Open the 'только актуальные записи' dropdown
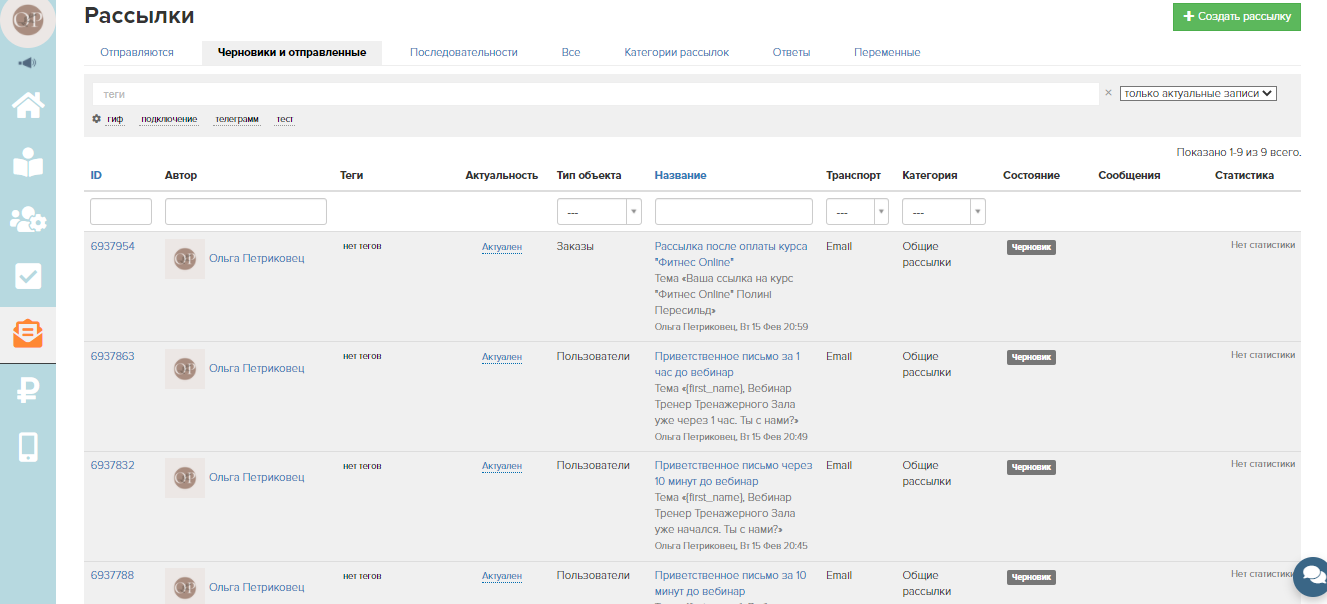Screen dimensions: 1327x604 click(x=1197, y=93)
